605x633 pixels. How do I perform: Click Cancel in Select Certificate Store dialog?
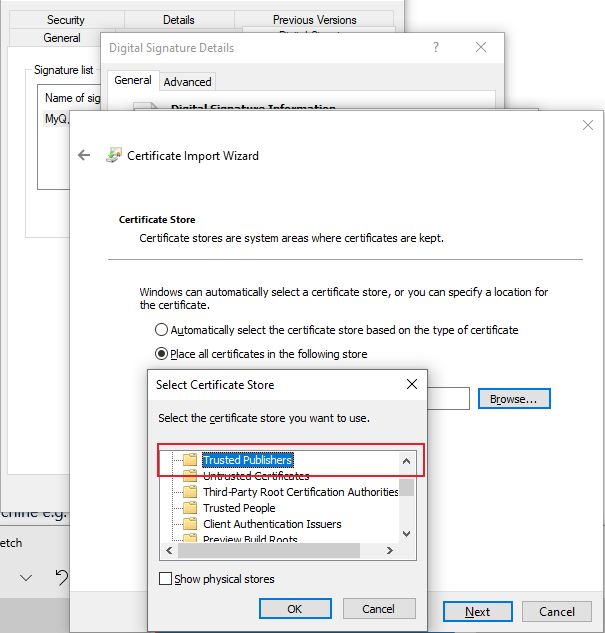[x=379, y=608]
